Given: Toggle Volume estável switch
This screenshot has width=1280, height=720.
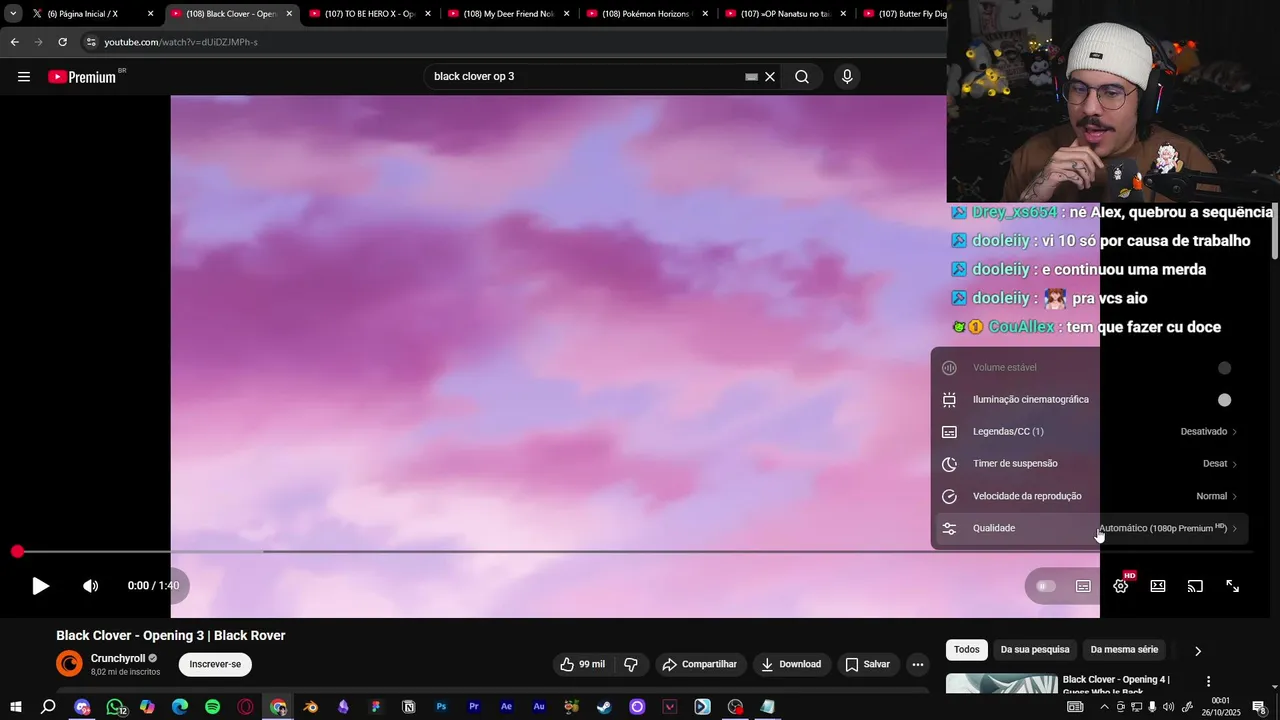Looking at the screenshot, I should [1224, 368].
